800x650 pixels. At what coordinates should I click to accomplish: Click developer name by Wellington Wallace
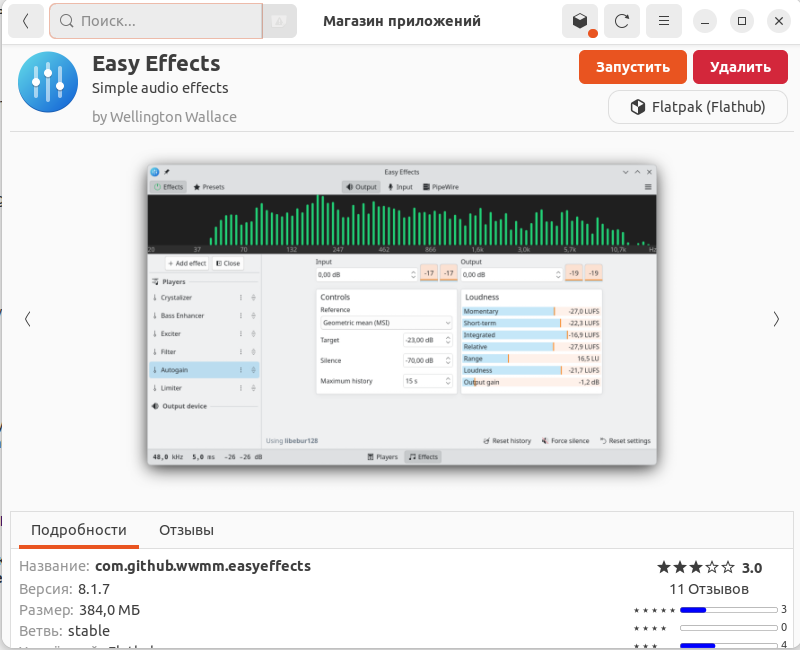point(164,117)
